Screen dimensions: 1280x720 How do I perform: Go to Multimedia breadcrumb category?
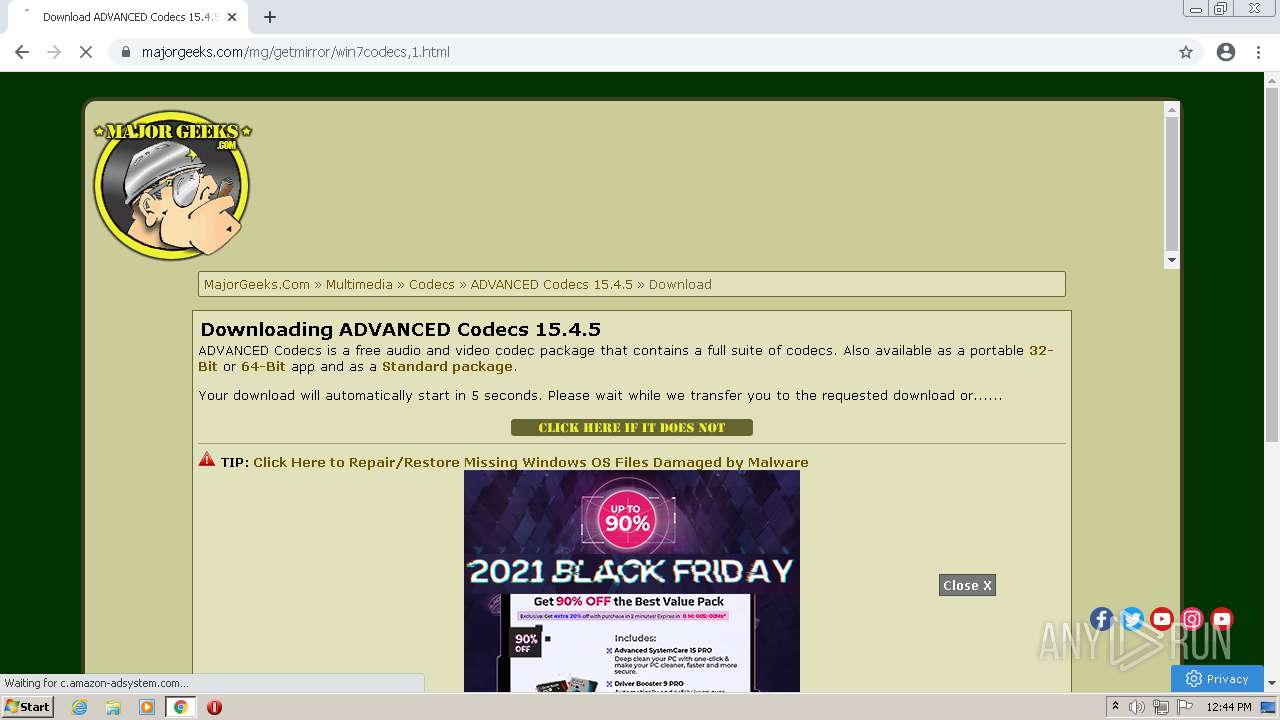pos(359,284)
